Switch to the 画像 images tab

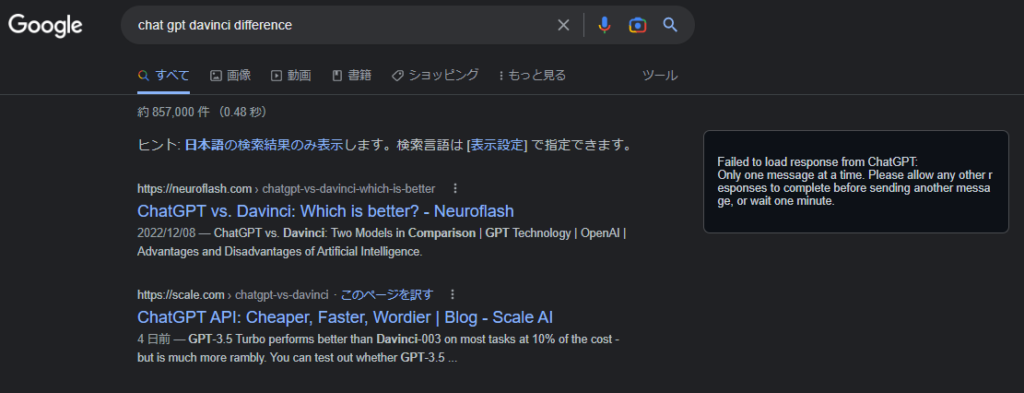[x=231, y=76]
